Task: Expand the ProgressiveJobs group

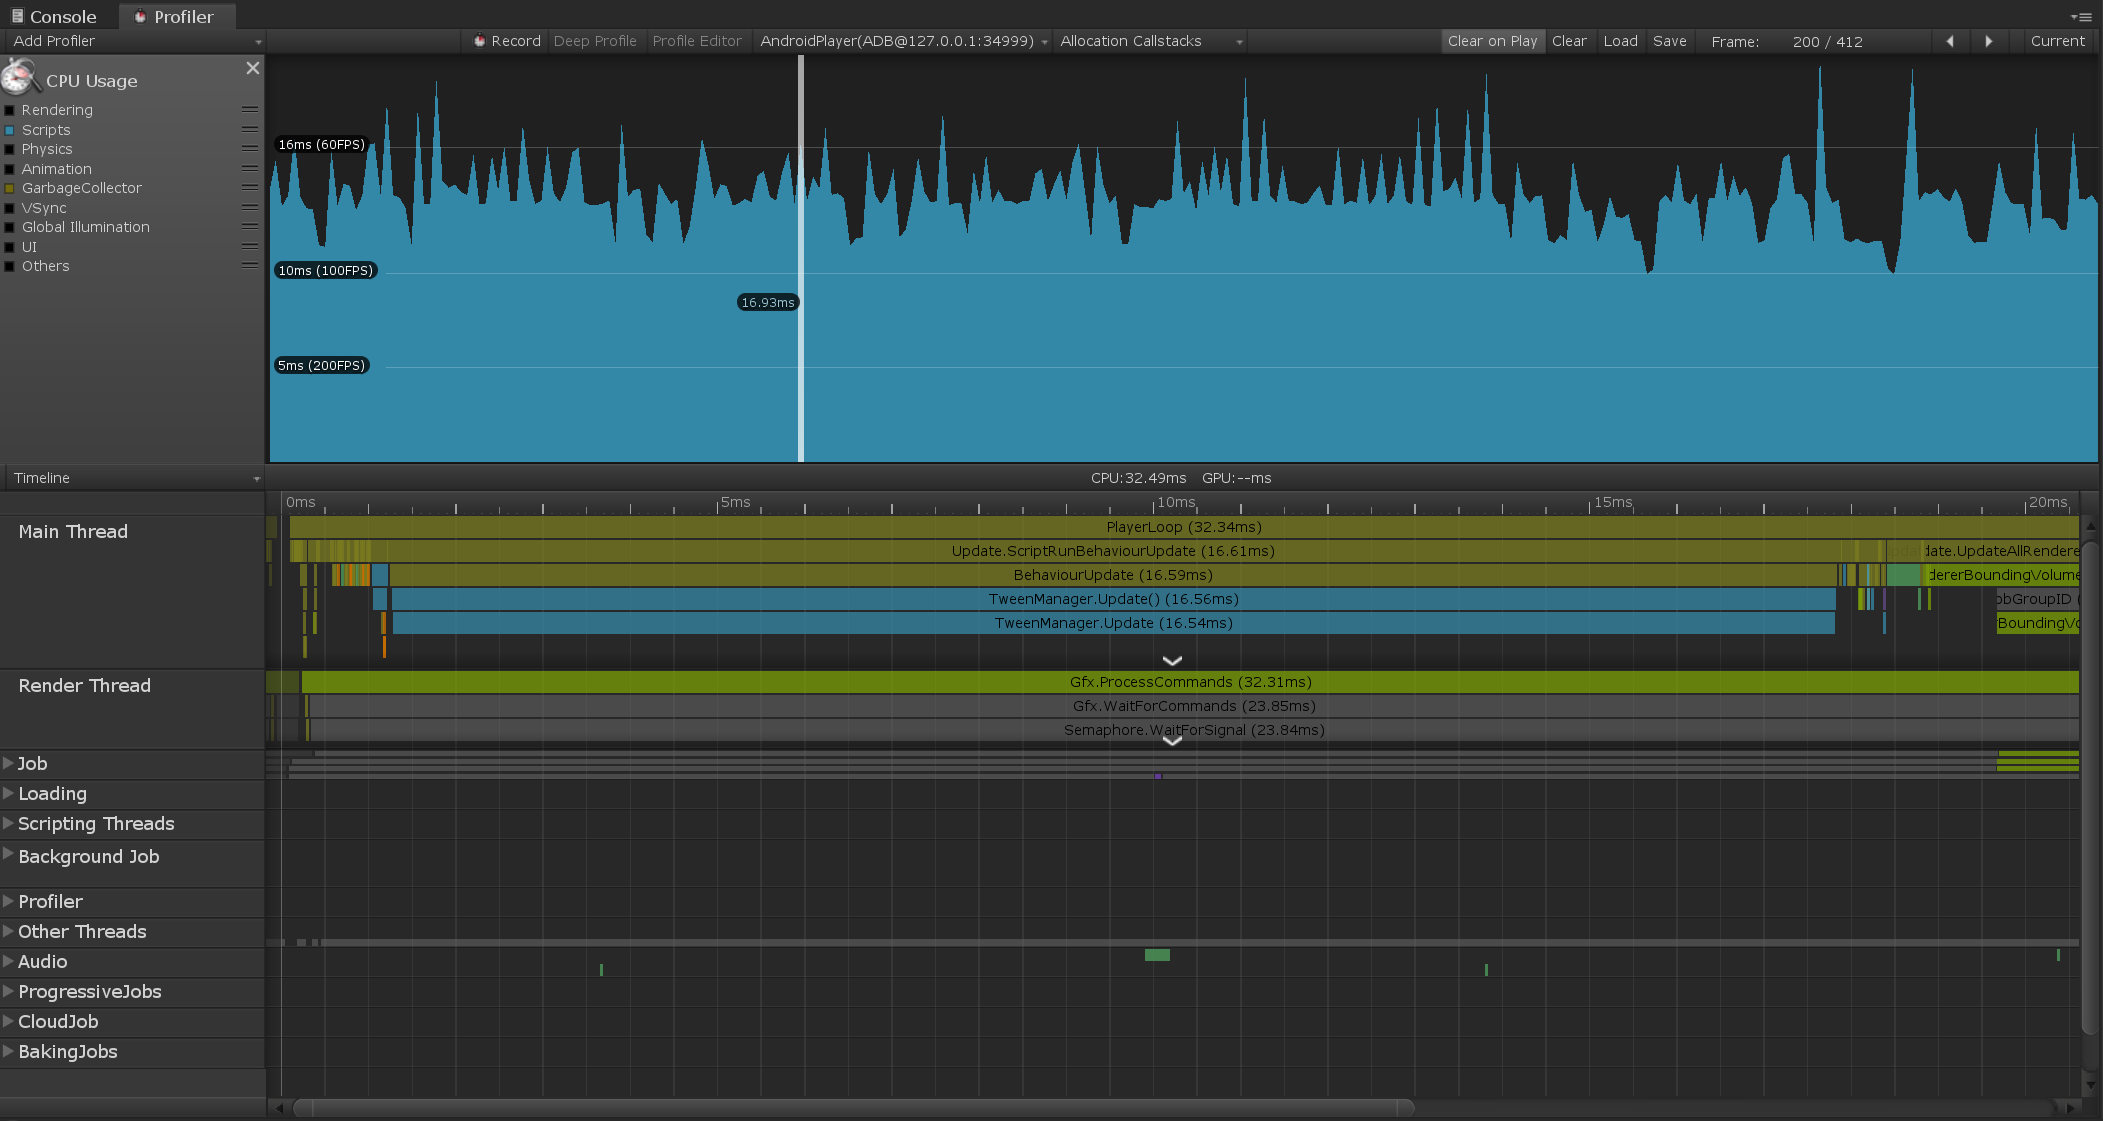Action: [x=8, y=991]
